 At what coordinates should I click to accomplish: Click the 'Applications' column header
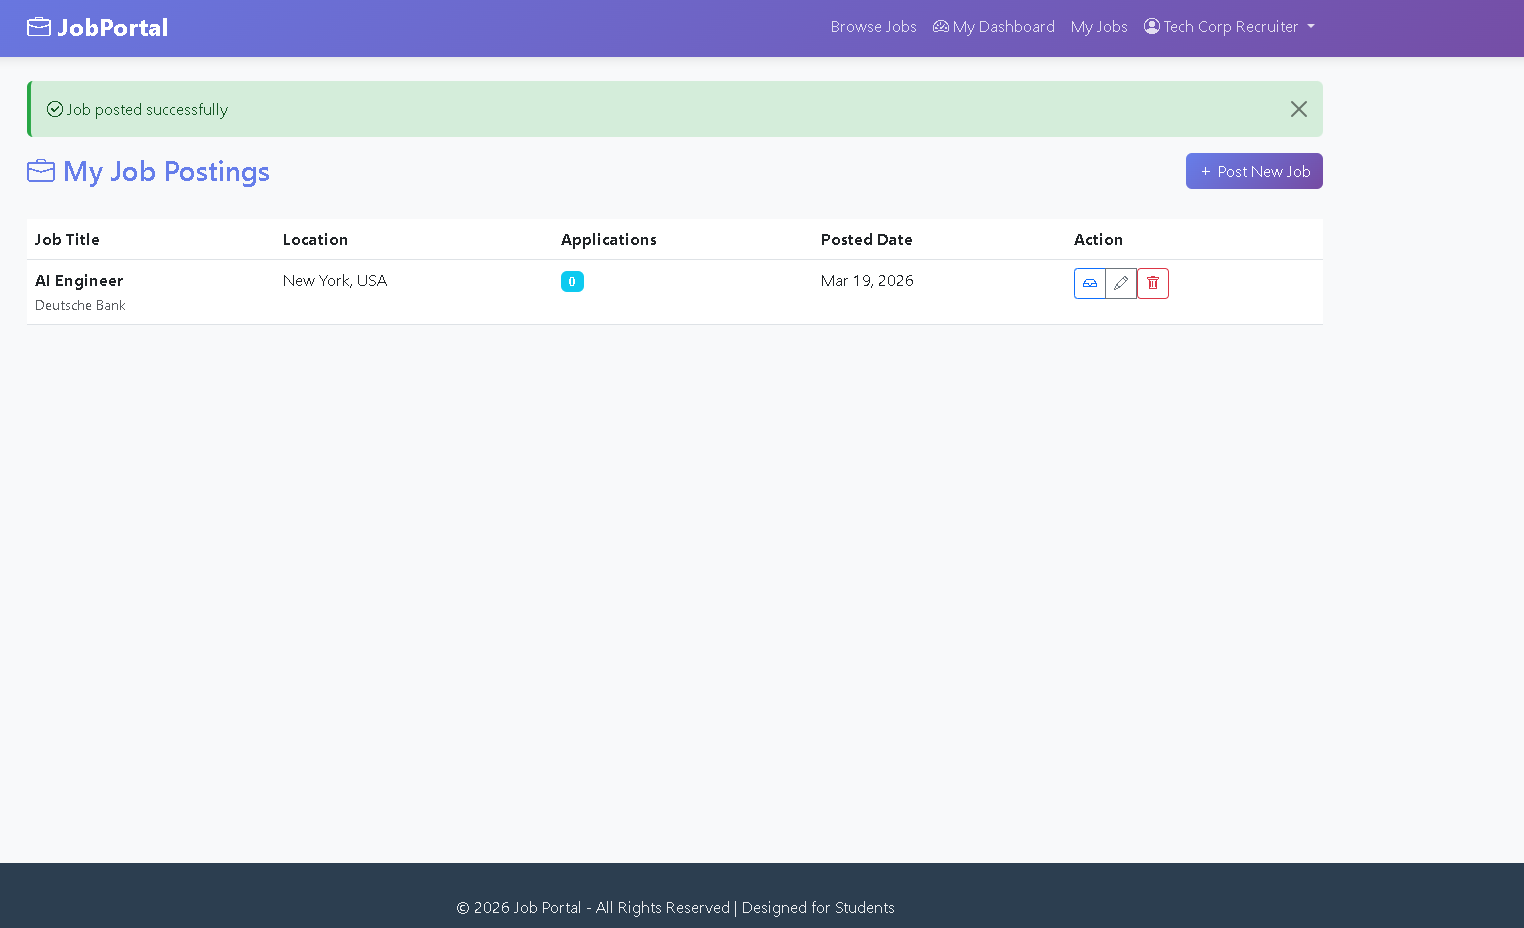coord(609,240)
